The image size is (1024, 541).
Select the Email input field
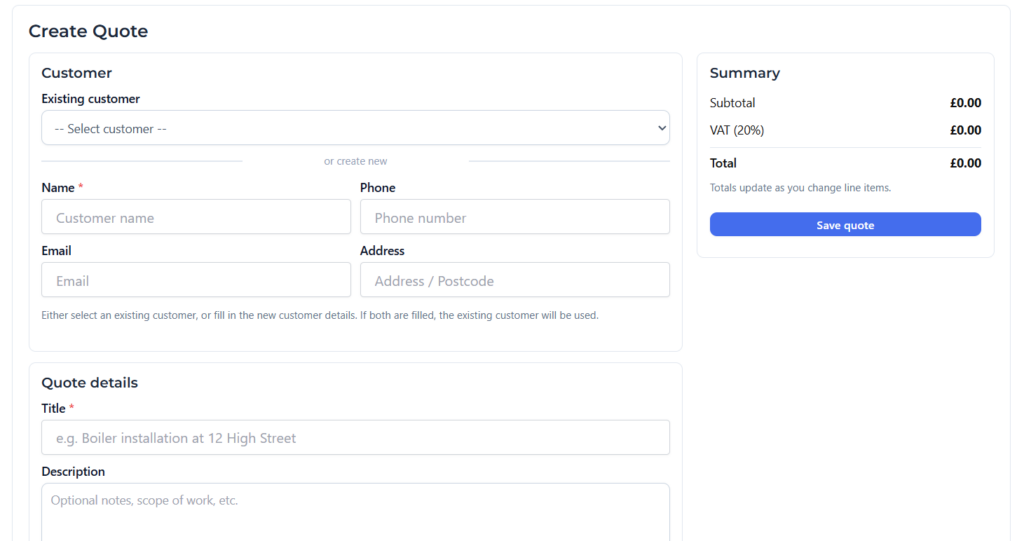pyautogui.click(x=196, y=281)
